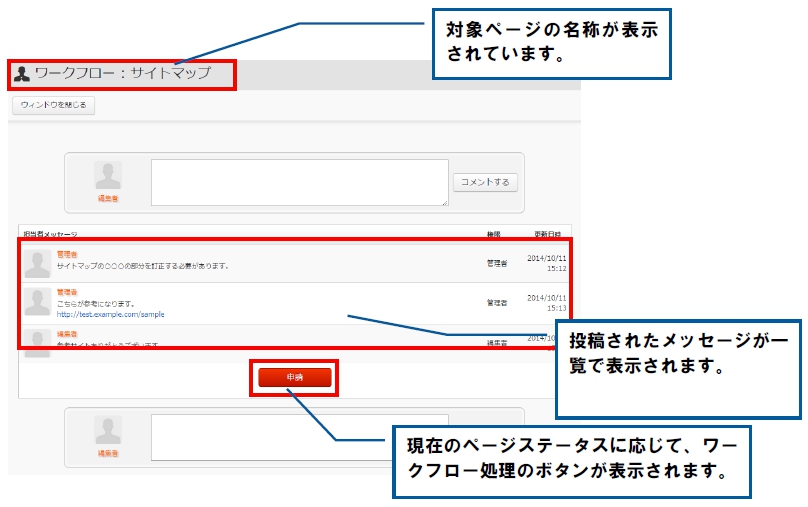Click the ワークフロー：サイトマップ title text
The width and height of the screenshot is (808, 507).
tap(123, 73)
